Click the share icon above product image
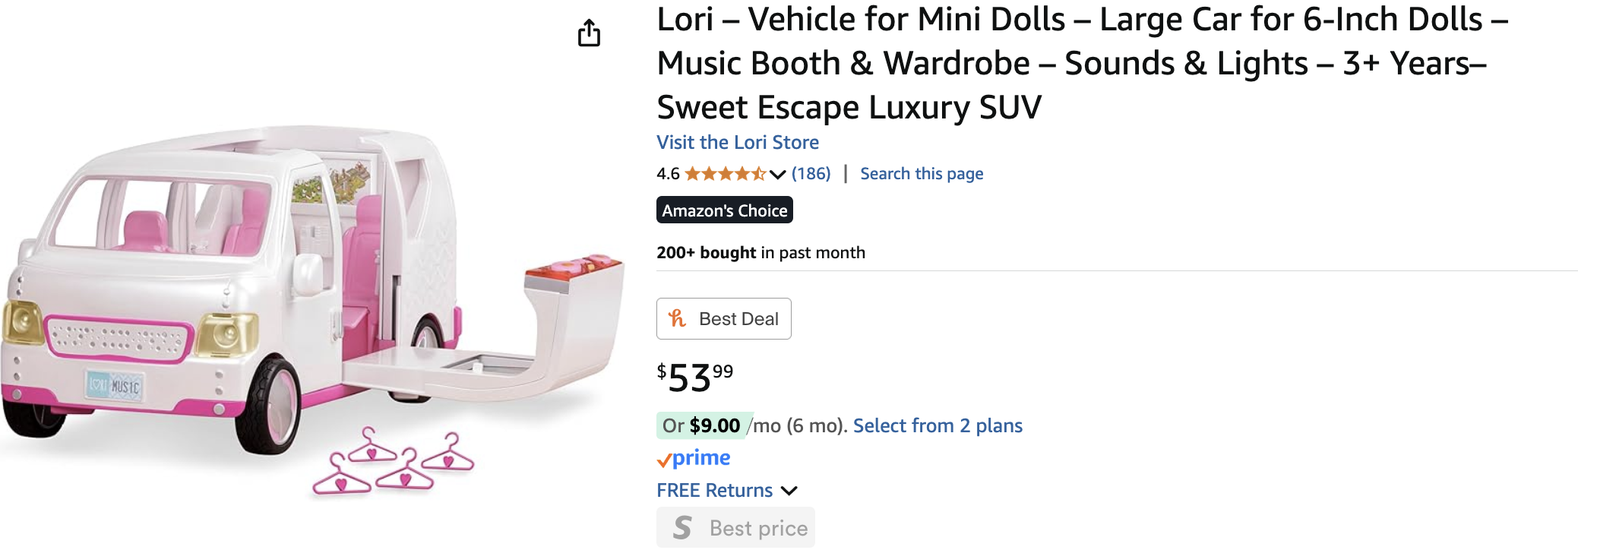This screenshot has width=1600, height=553. coord(589,33)
